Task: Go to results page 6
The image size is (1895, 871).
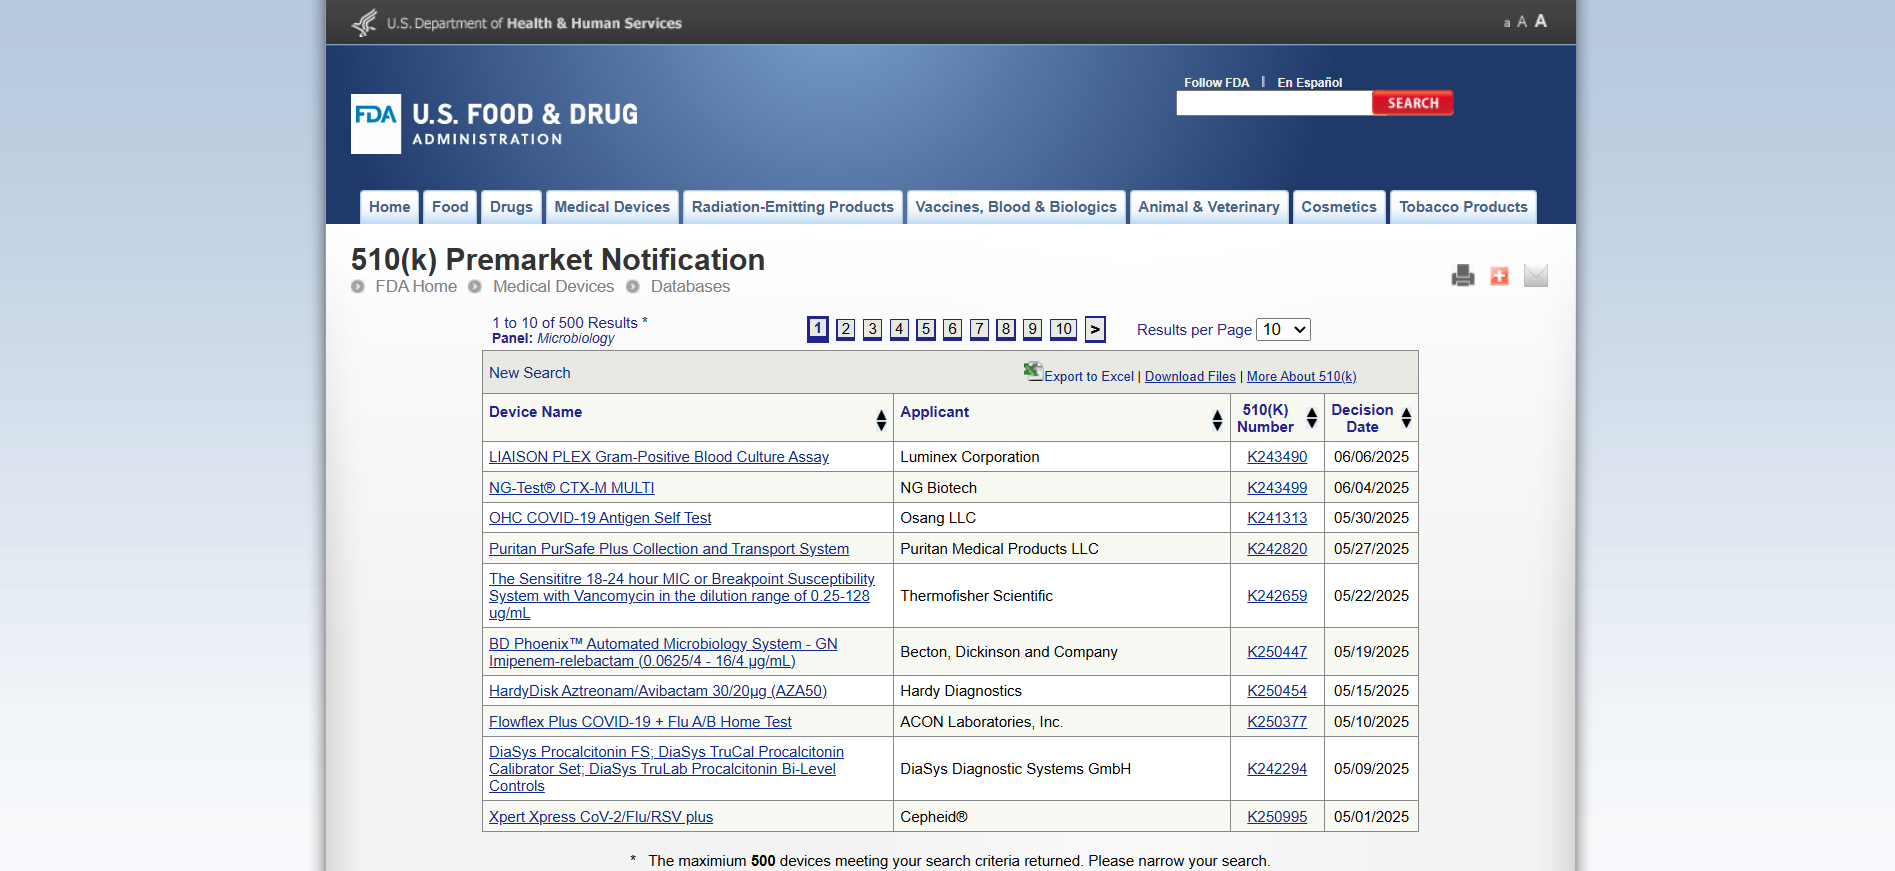Action: 953,329
